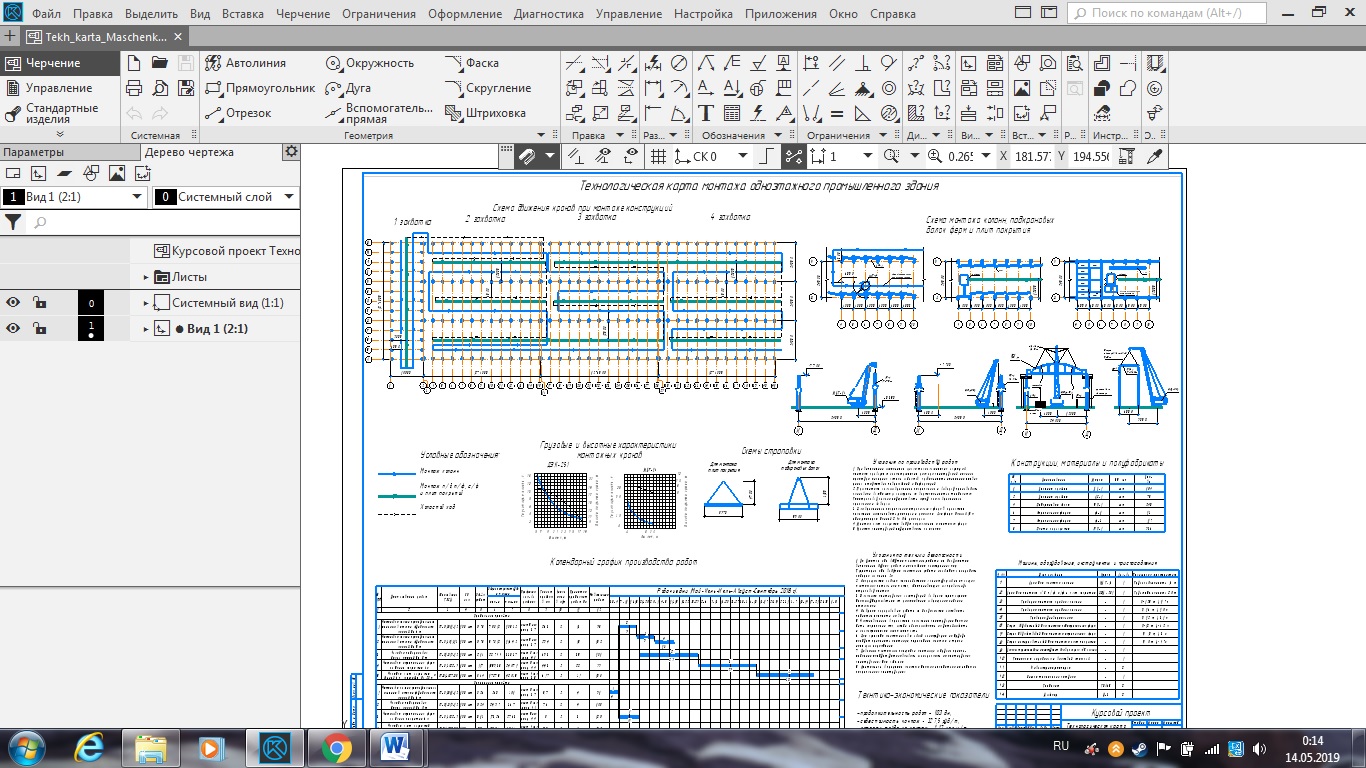Toggle the highlighted parametric mode button
The image size is (1366, 768).
[x=793, y=156]
